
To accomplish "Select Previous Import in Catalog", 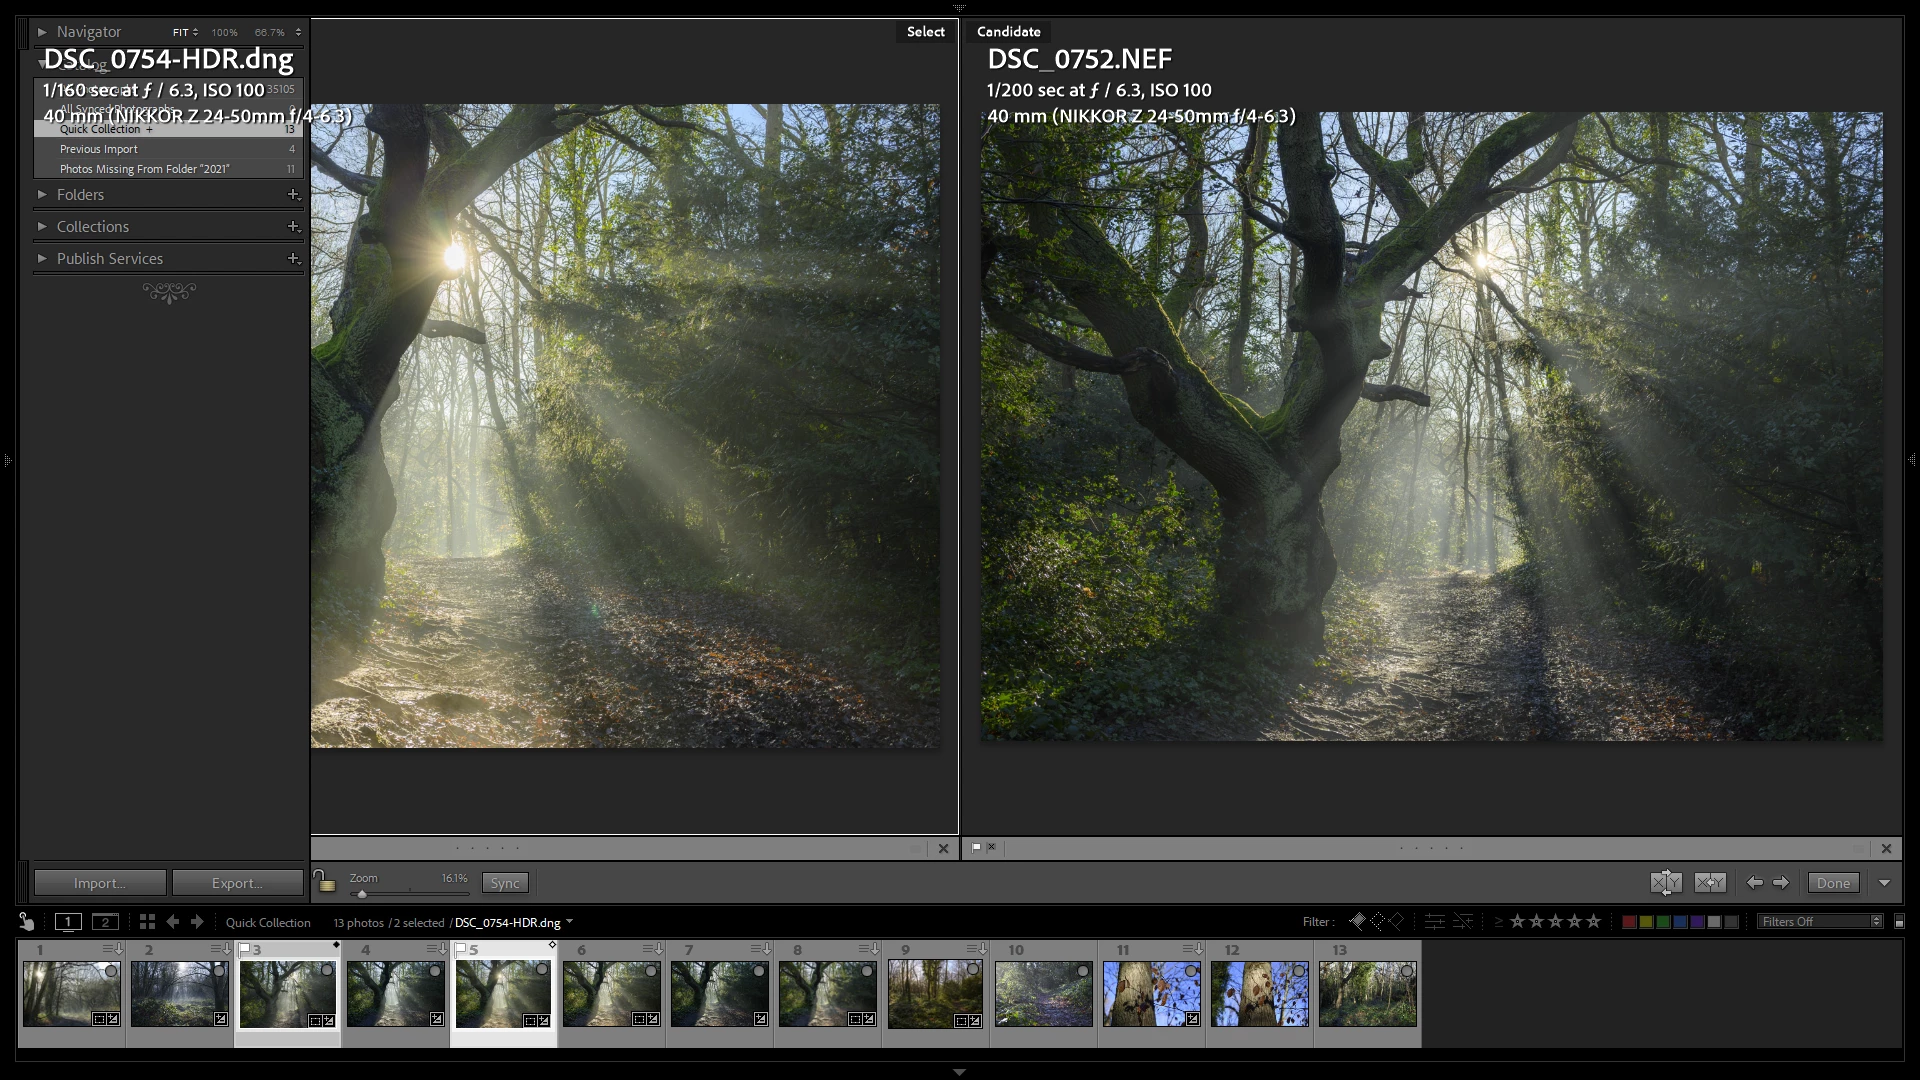I will click(x=98, y=149).
